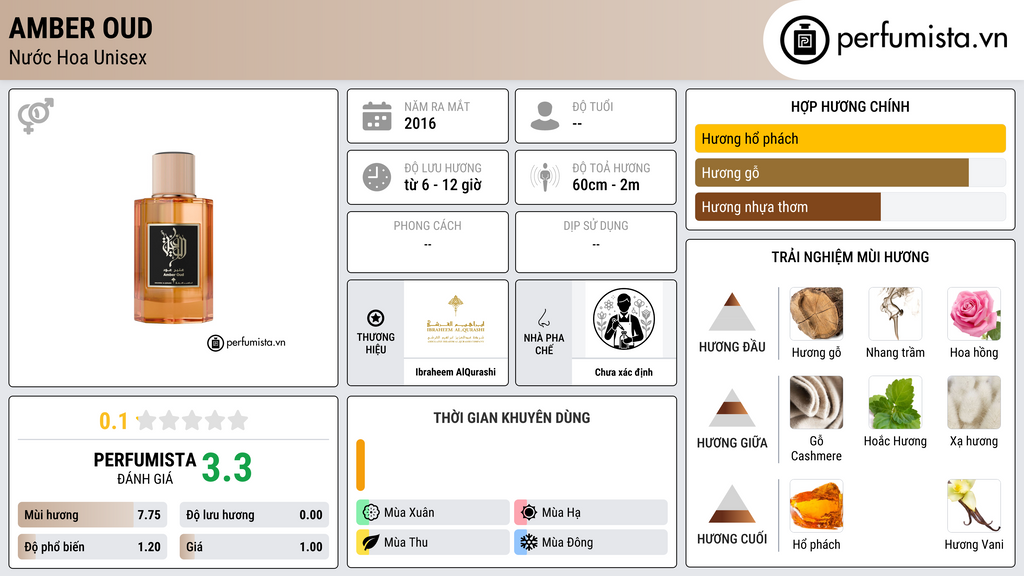Select the Mùa Đông season entry

pyautogui.click(x=591, y=542)
